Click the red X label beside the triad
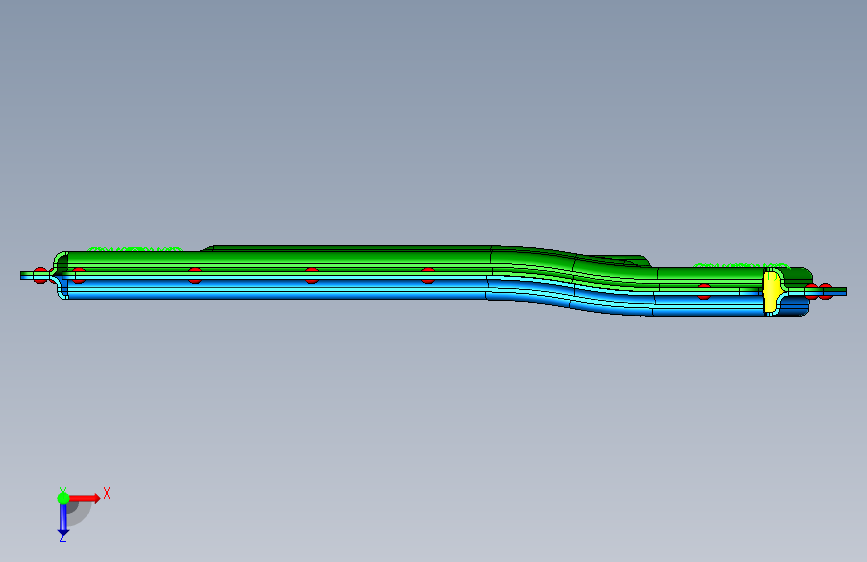 [107, 493]
